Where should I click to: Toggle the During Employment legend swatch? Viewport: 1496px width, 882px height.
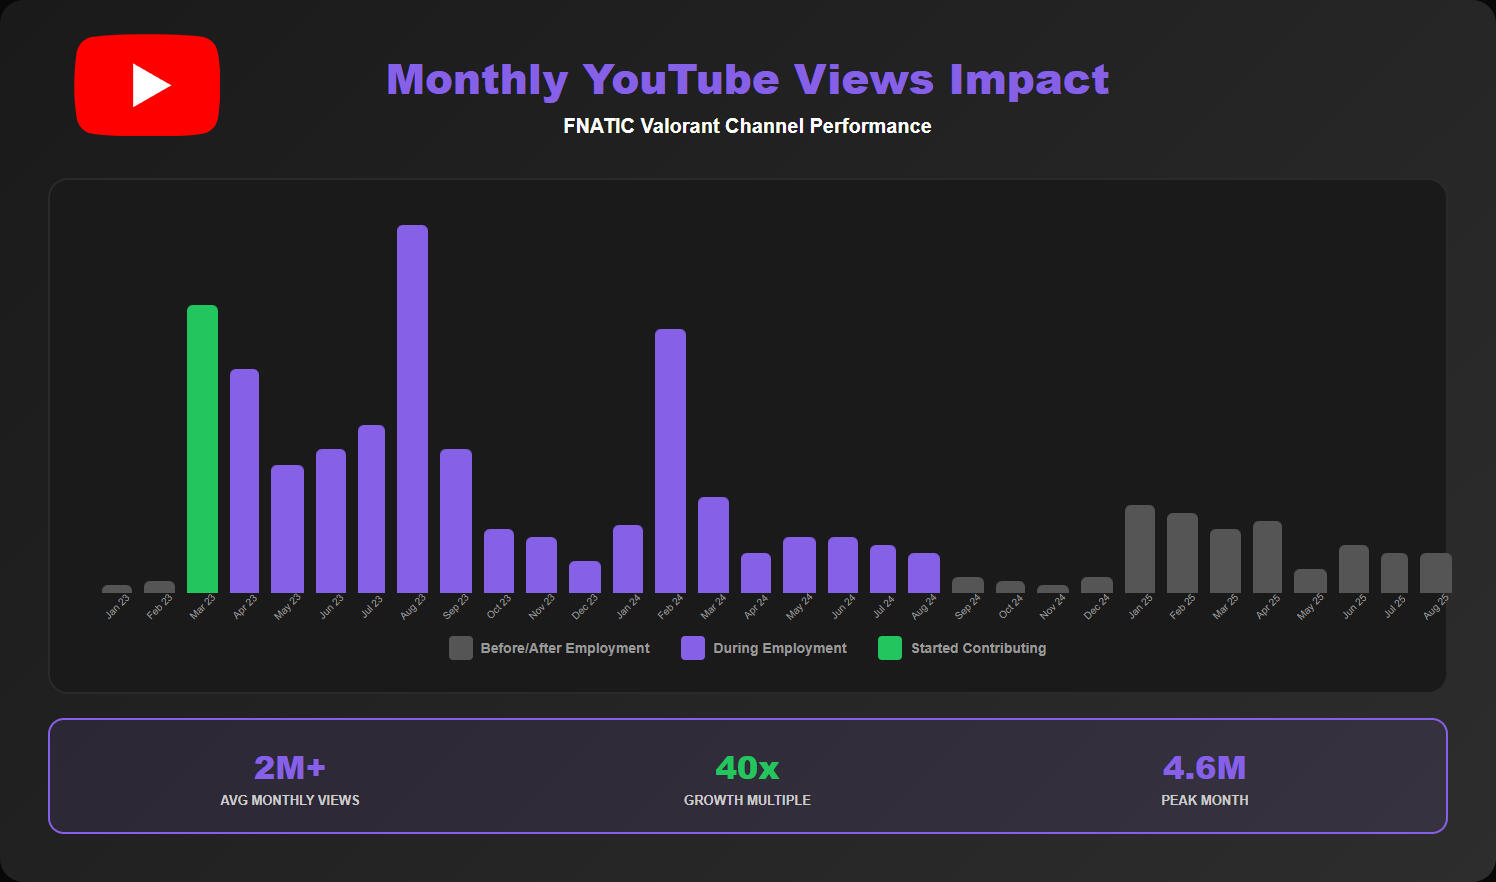click(x=692, y=648)
